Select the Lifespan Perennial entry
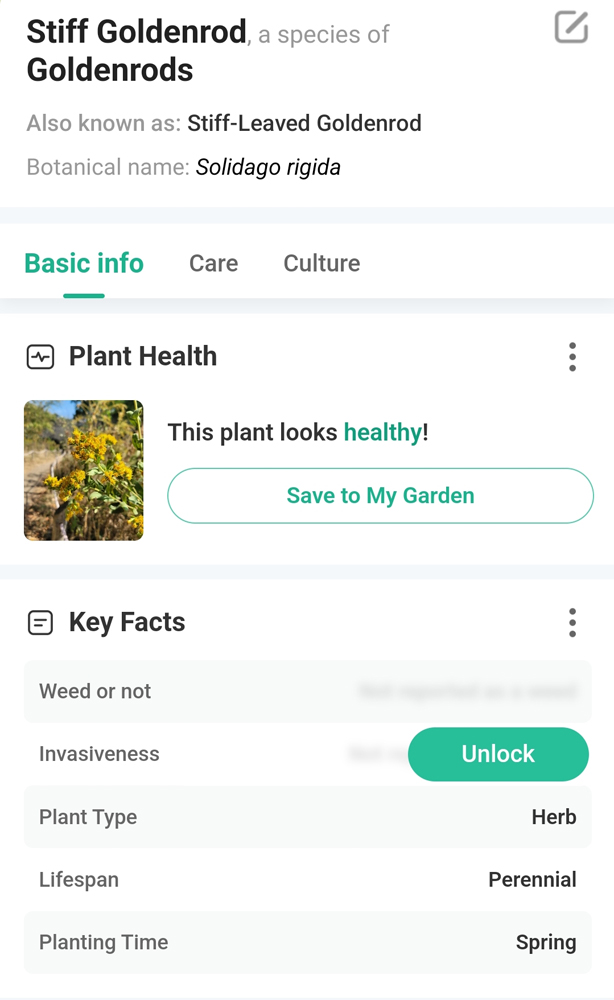The image size is (614, 1000). [x=307, y=879]
